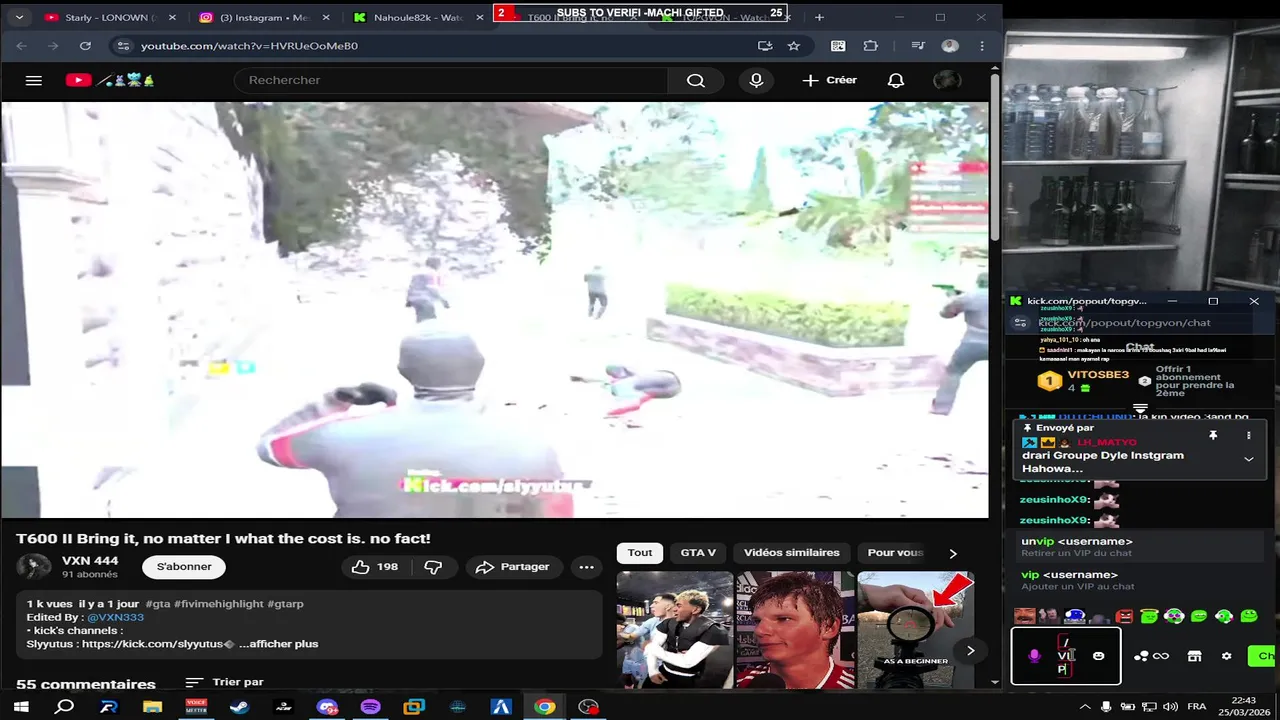Screen dimensions: 1280x720
Task: Open the kick.com/slyyutus link in description
Action: 153,644
